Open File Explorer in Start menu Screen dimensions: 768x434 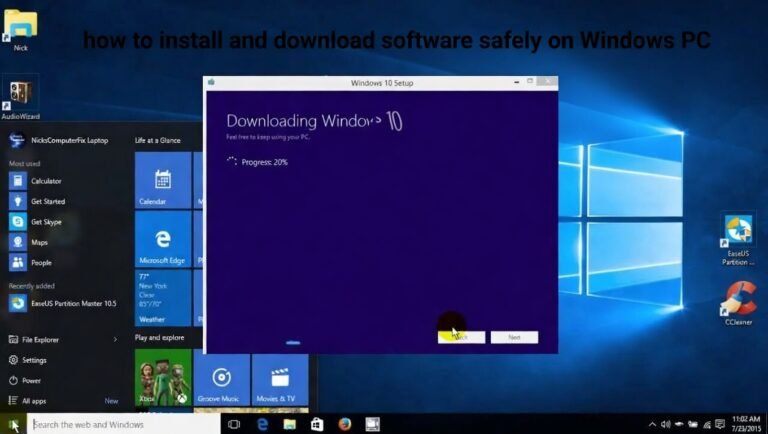click(x=34, y=339)
